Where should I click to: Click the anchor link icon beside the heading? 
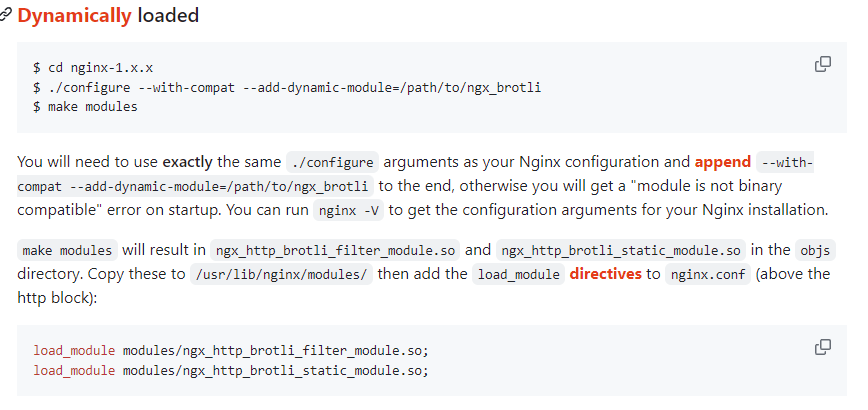point(6,16)
